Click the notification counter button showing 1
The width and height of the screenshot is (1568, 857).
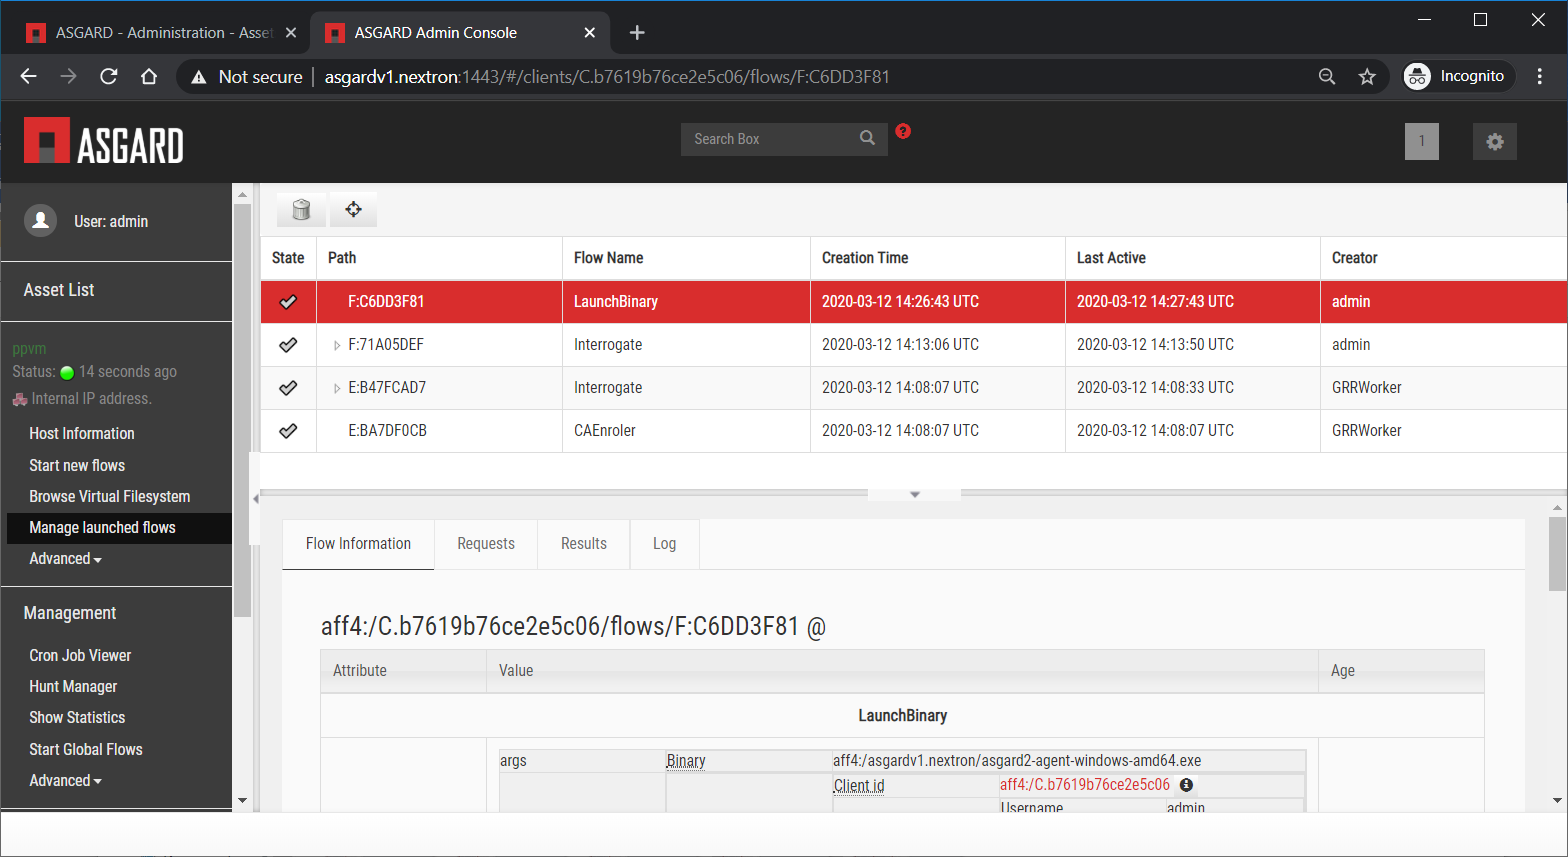click(x=1422, y=141)
